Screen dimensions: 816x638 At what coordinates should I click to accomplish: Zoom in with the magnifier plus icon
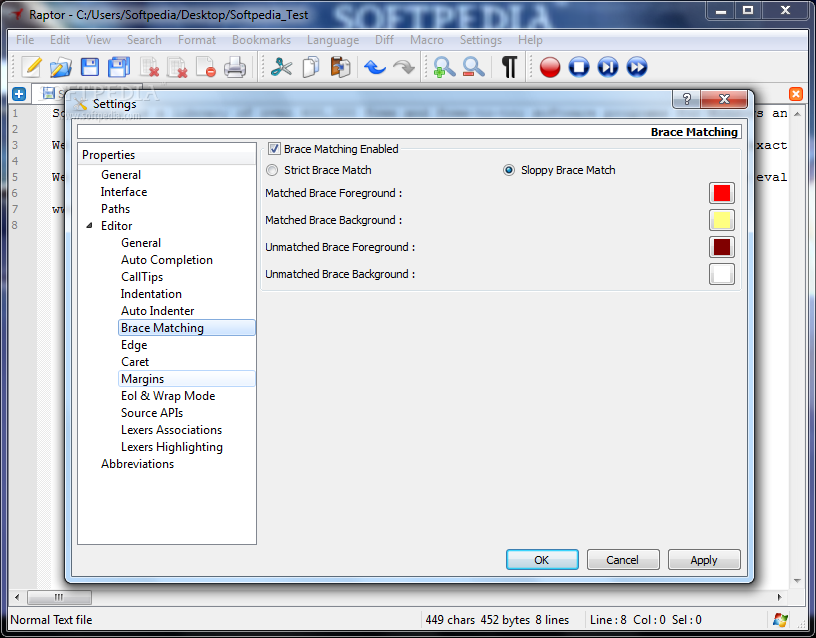[444, 67]
